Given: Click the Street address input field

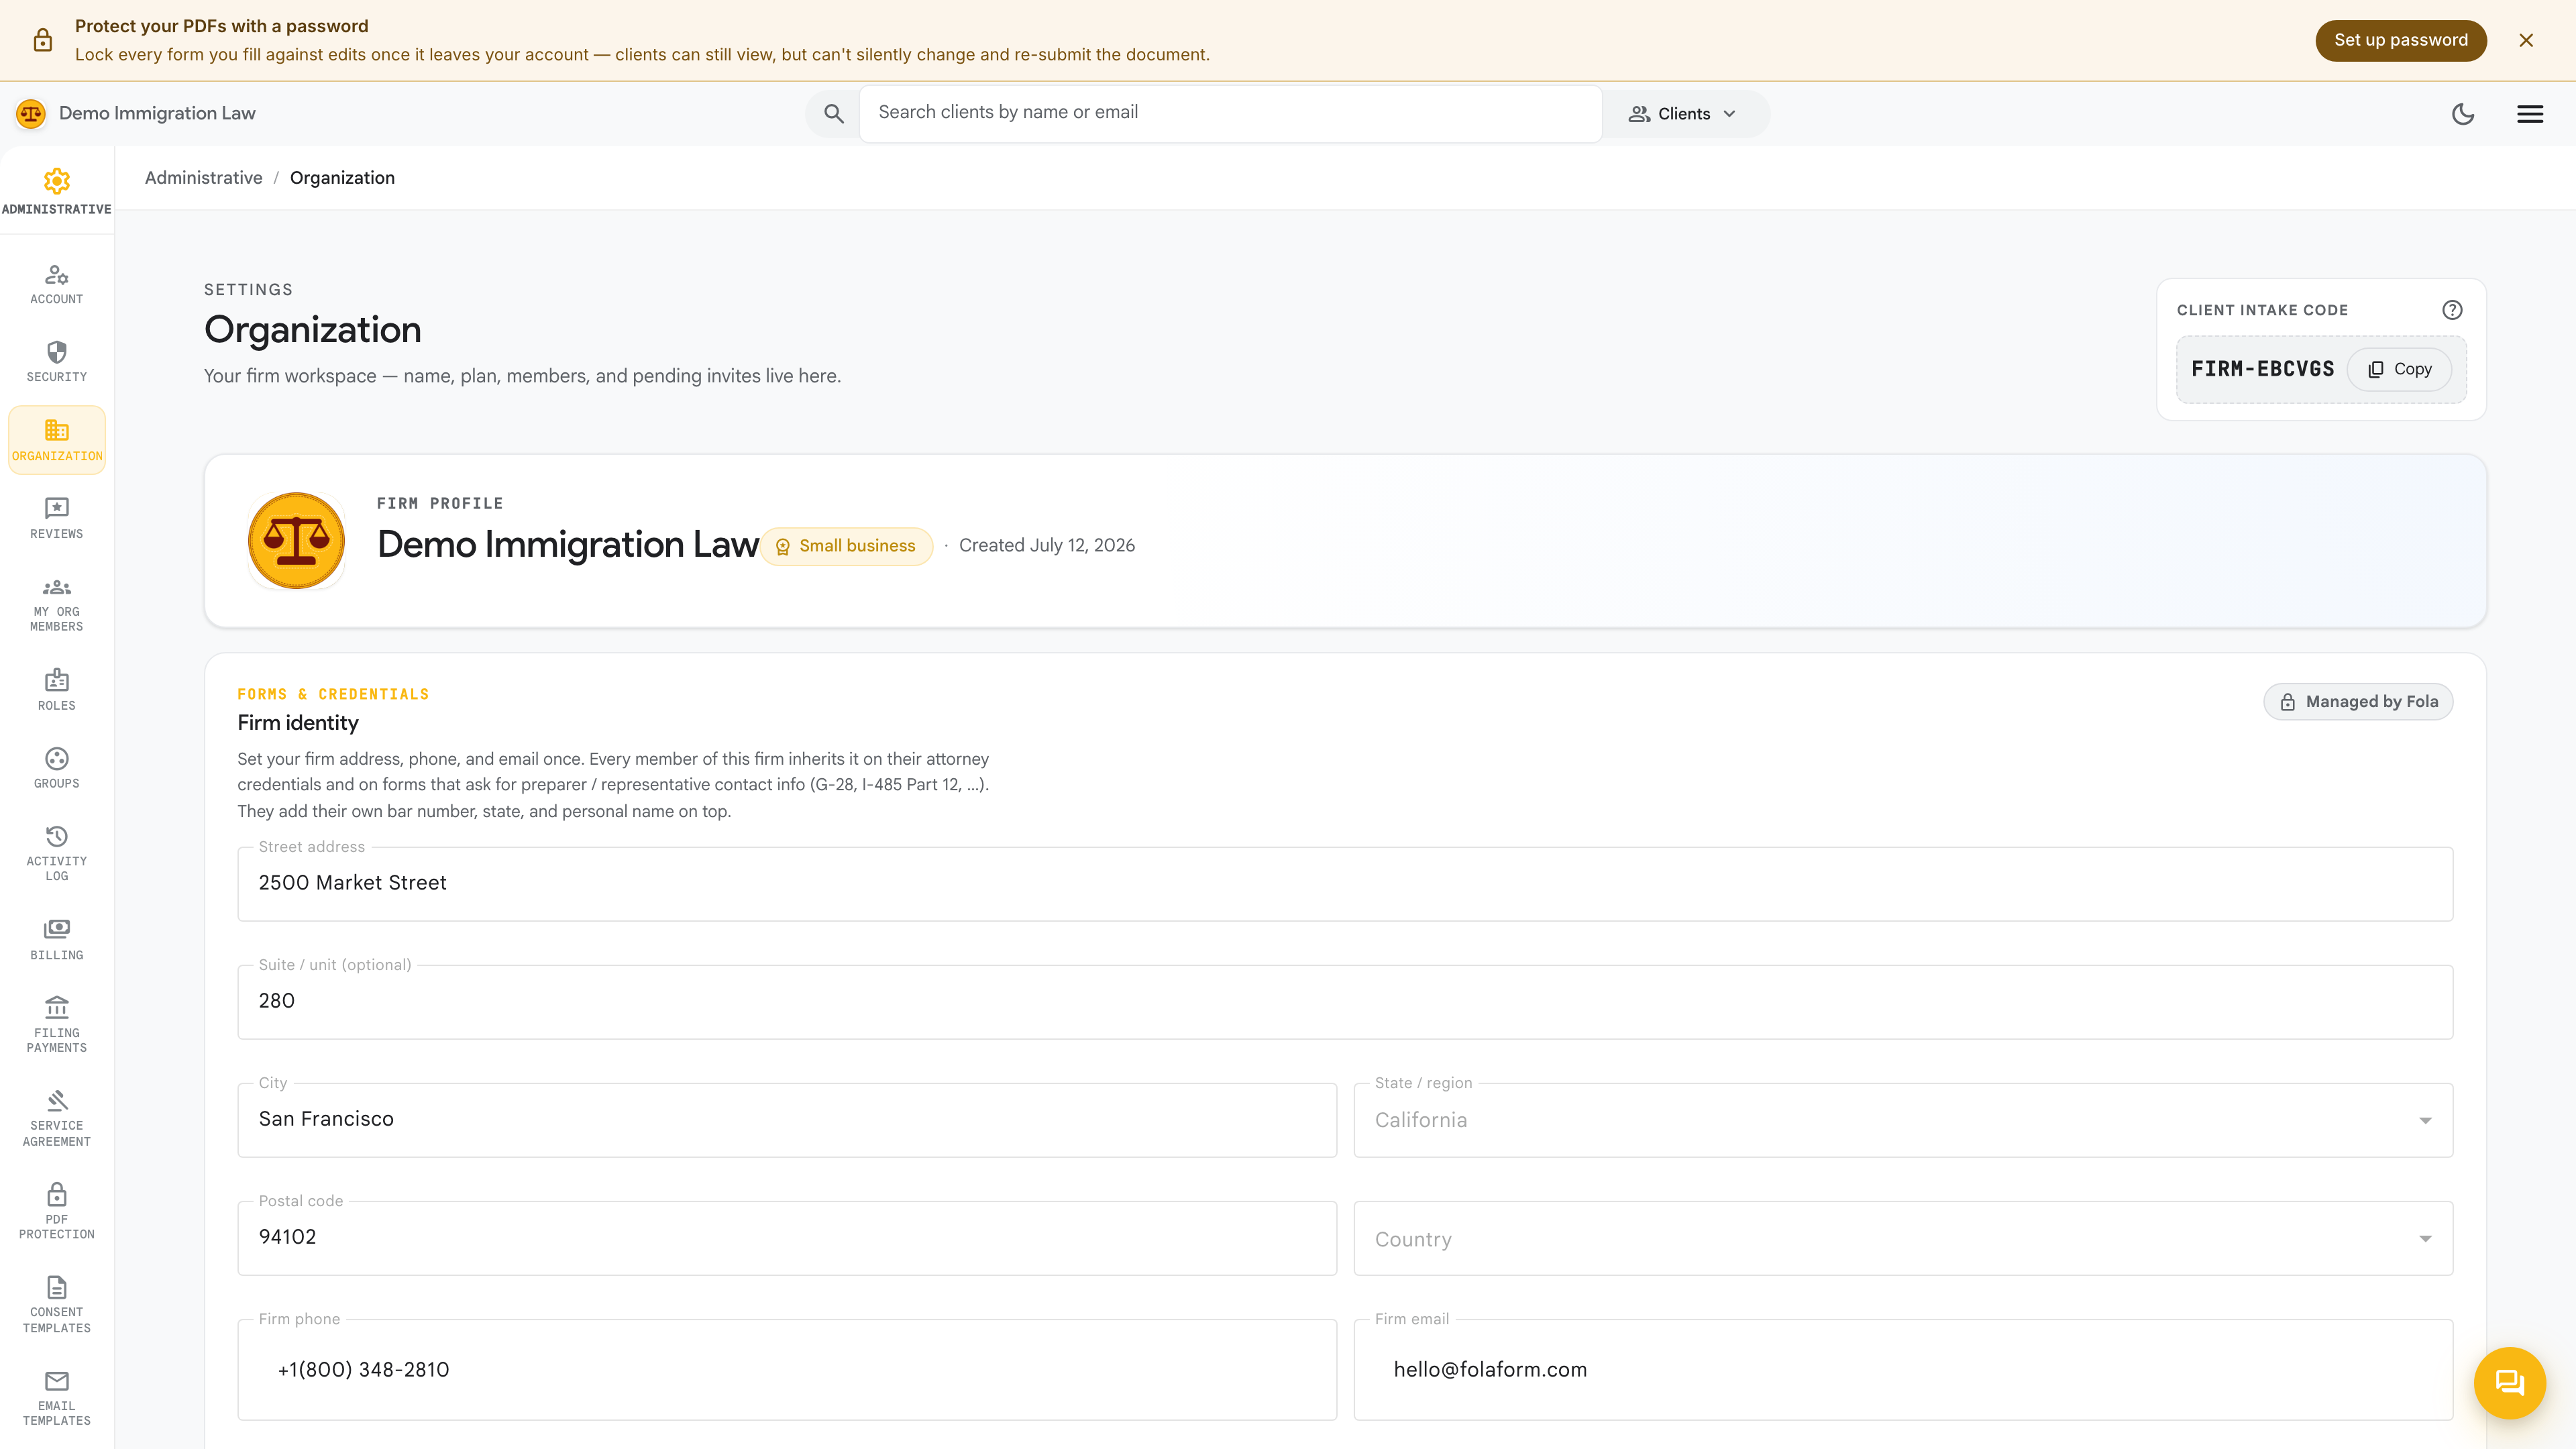Looking at the screenshot, I should coord(1345,884).
